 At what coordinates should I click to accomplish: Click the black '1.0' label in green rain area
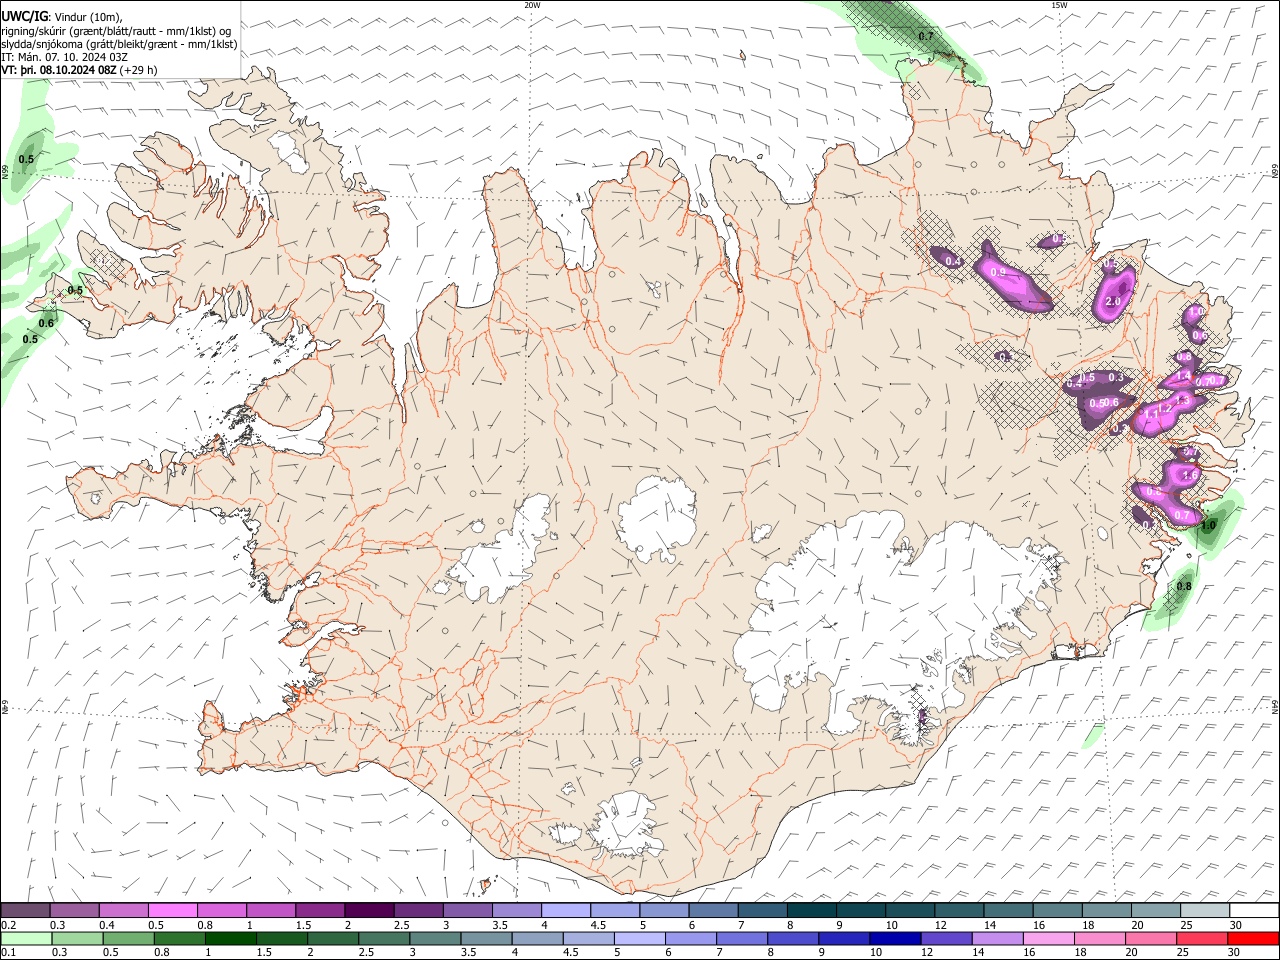point(1208,525)
